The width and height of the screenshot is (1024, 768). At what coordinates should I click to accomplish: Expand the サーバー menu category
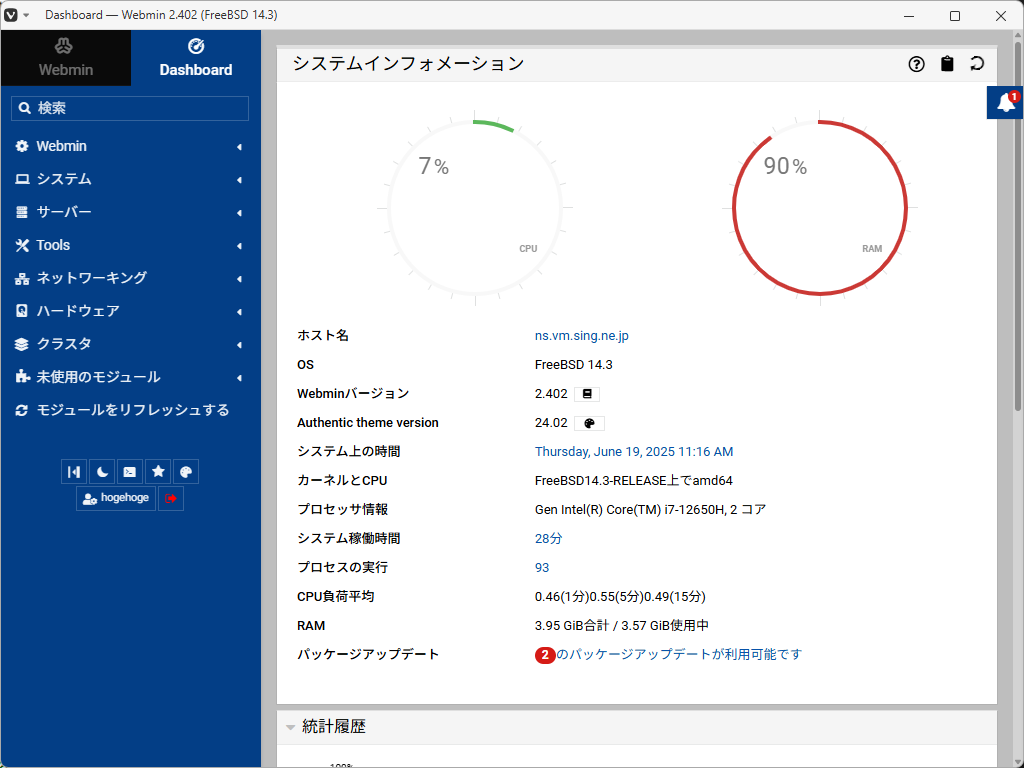(130, 212)
